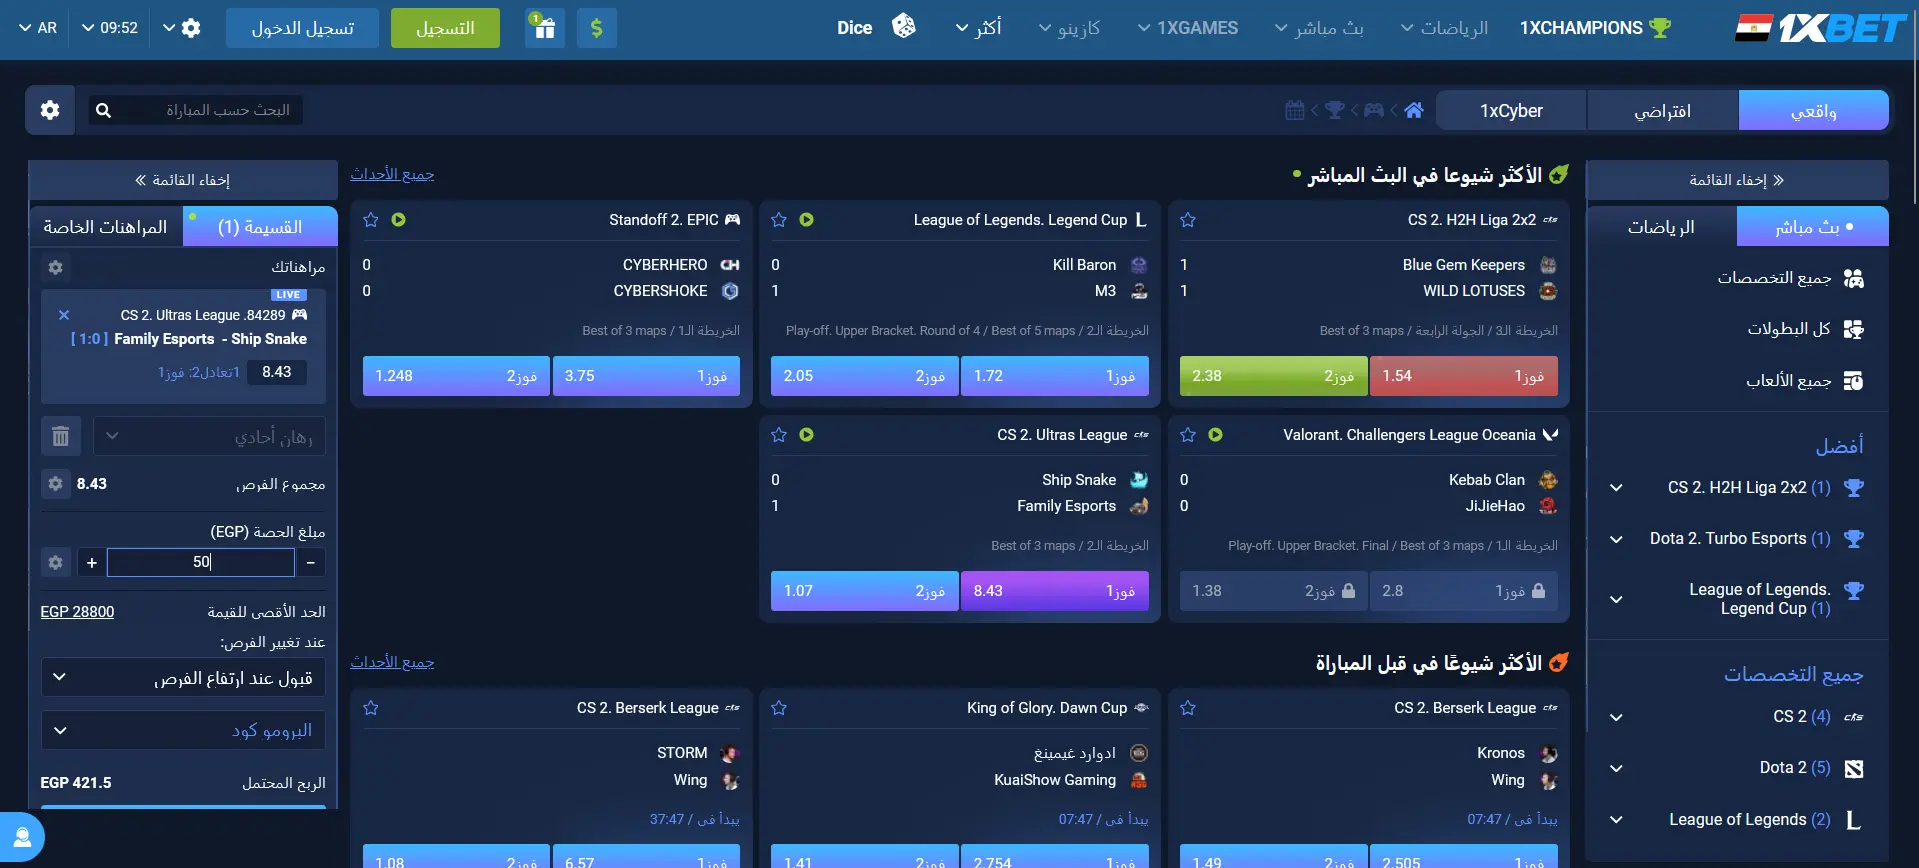Pick CYBERSHOKE win odds 1.248
Image resolution: width=1919 pixels, height=868 pixels.
[456, 376]
